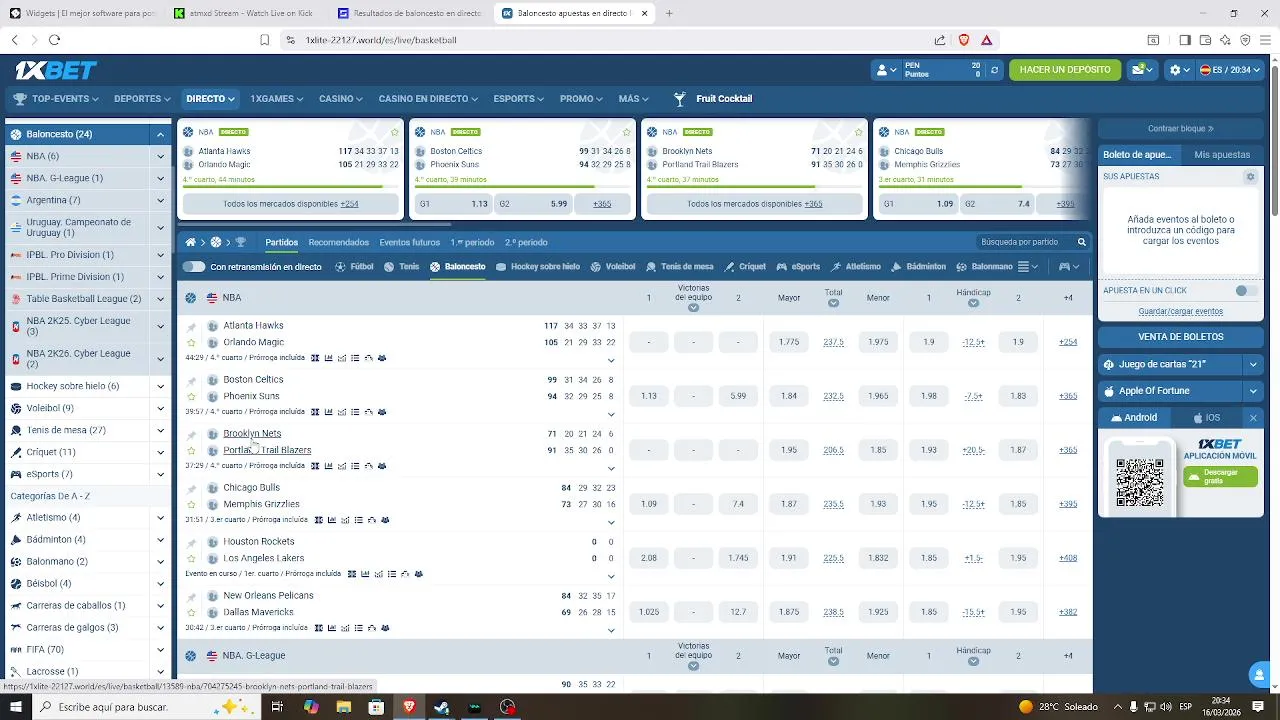Open DEPORTES menu
Viewport: 1280px width, 720px height.
143,99
